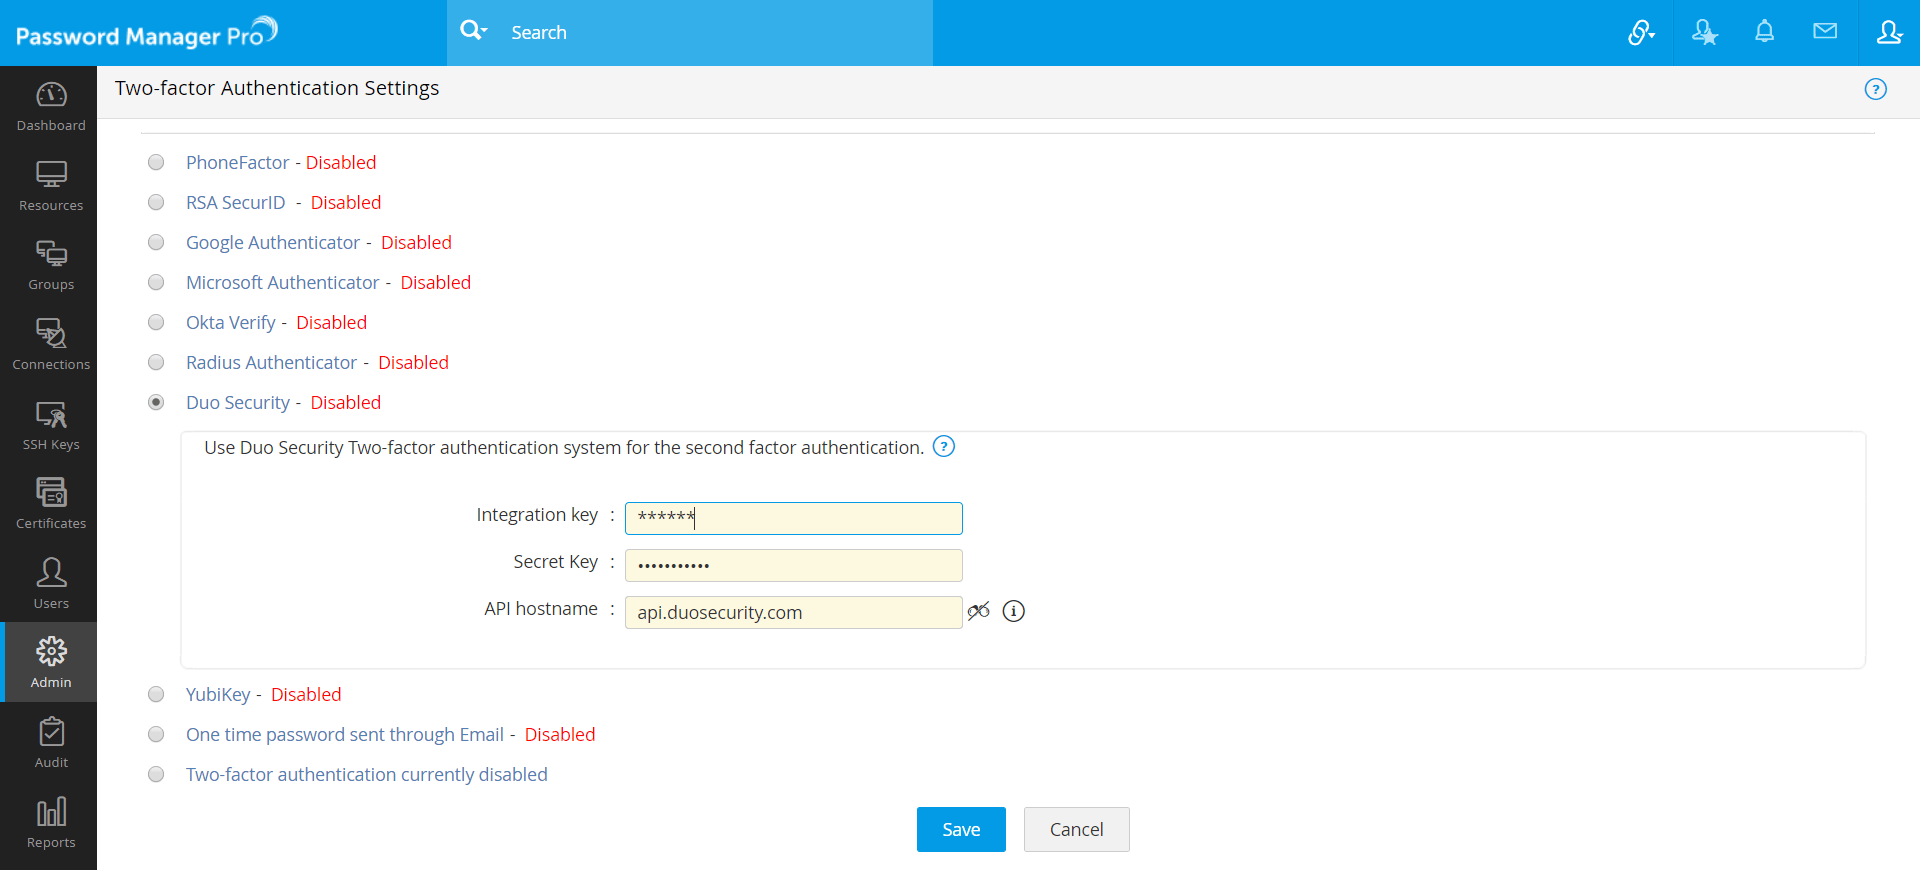Click the user-with-star icon in the header
This screenshot has width=1920, height=870.
1704,33
